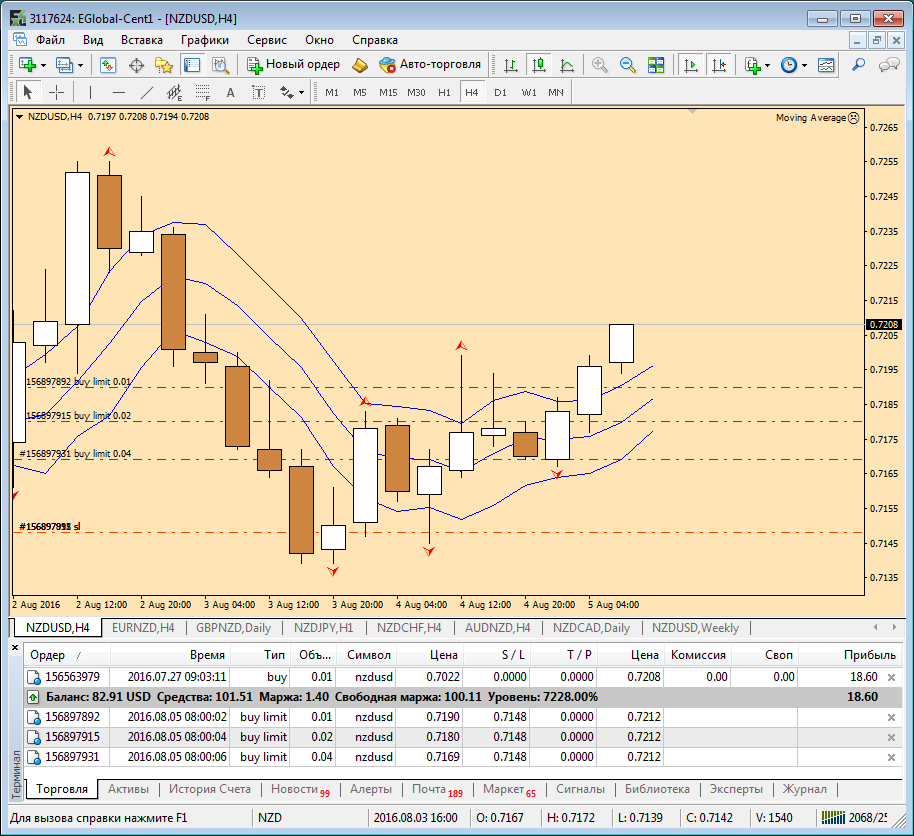This screenshot has width=914, height=836.
Task: Open the Графики menu
Action: click(205, 40)
